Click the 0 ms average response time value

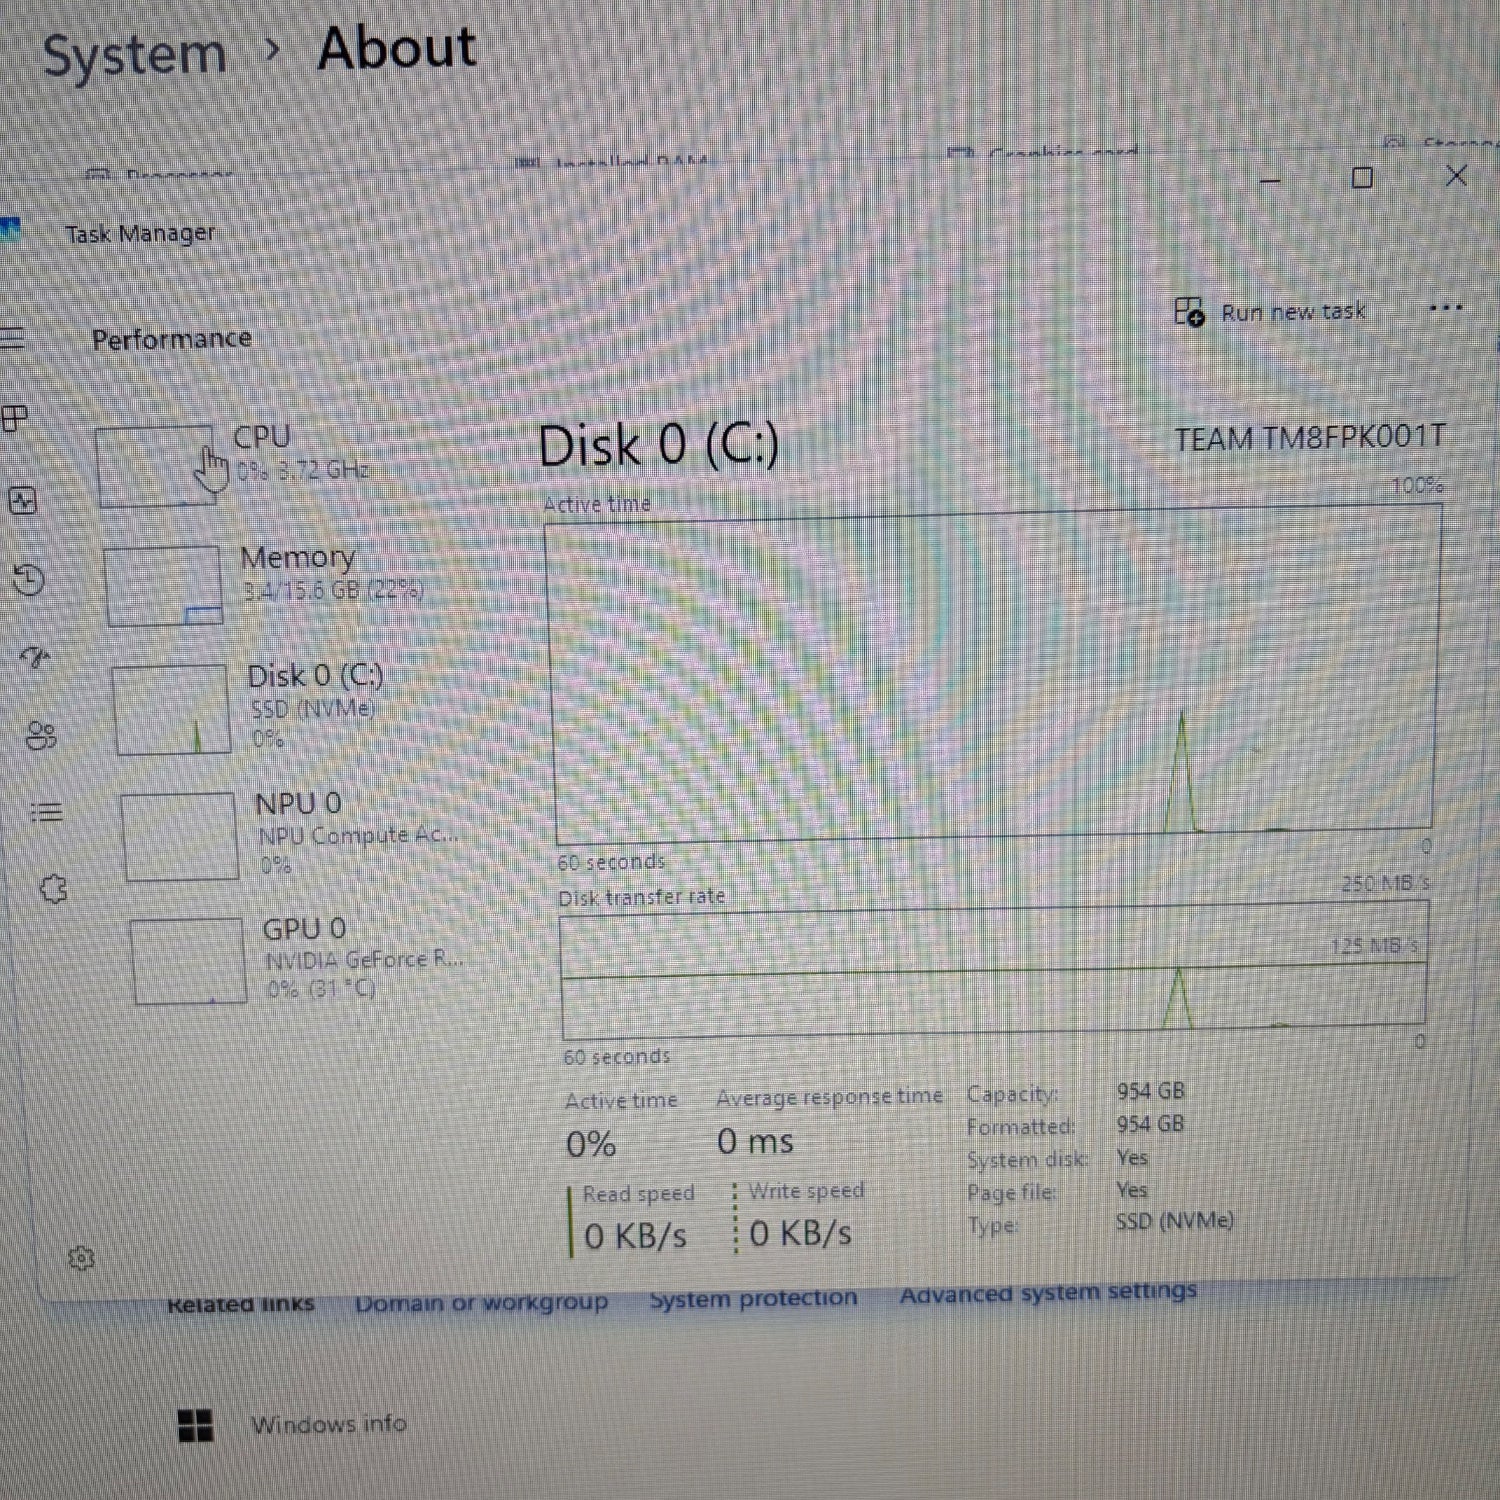coord(755,1142)
